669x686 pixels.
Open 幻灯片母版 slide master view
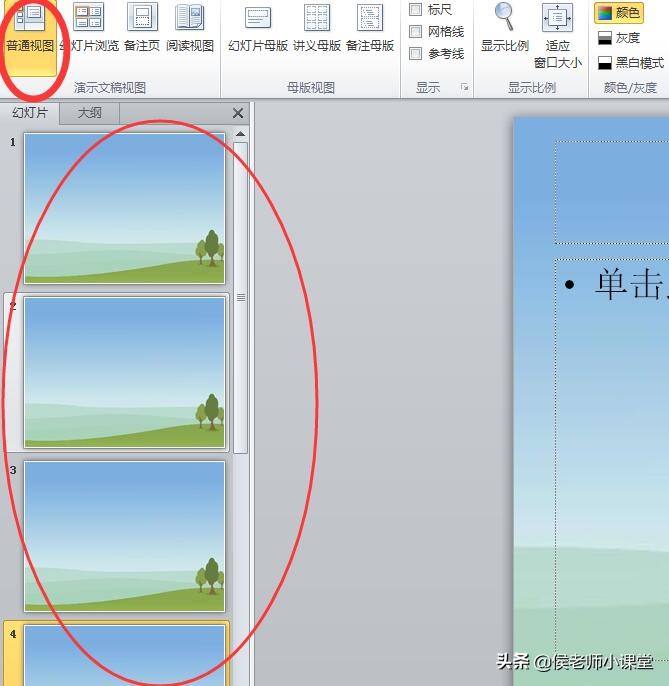click(258, 28)
